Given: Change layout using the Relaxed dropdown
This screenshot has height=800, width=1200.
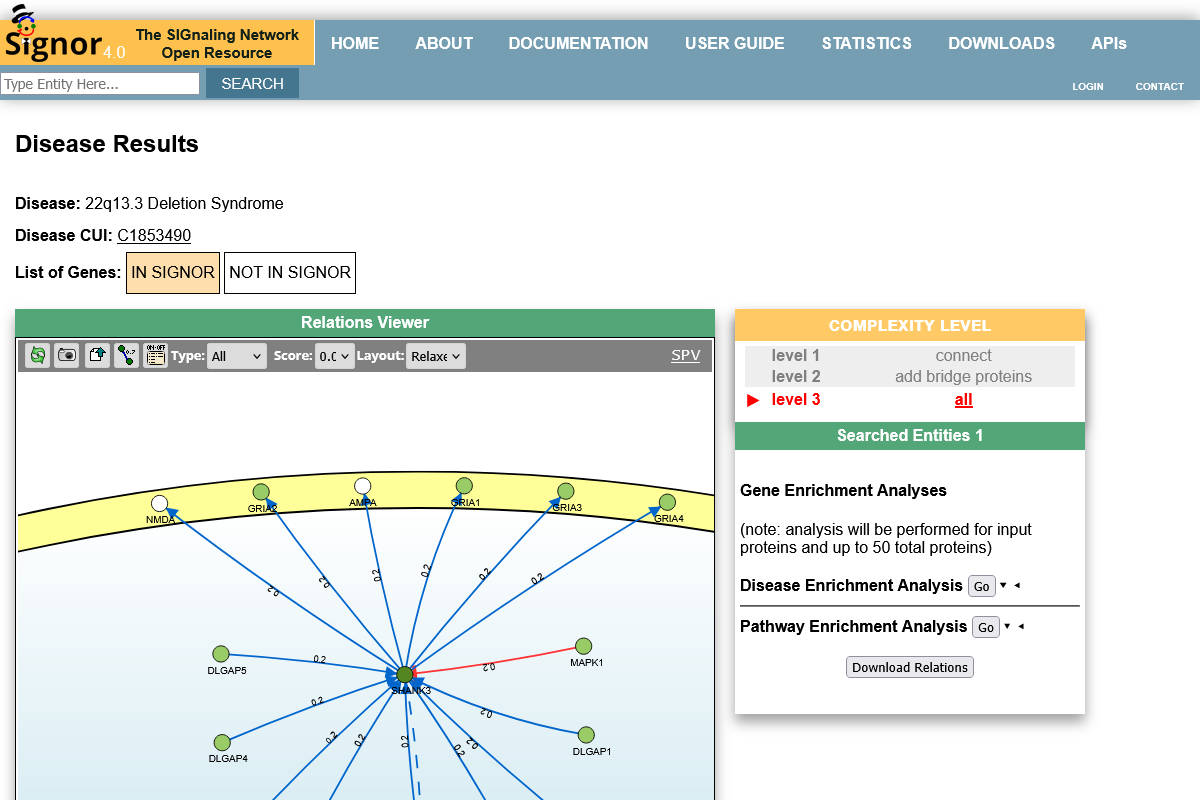Looking at the screenshot, I should [x=435, y=355].
